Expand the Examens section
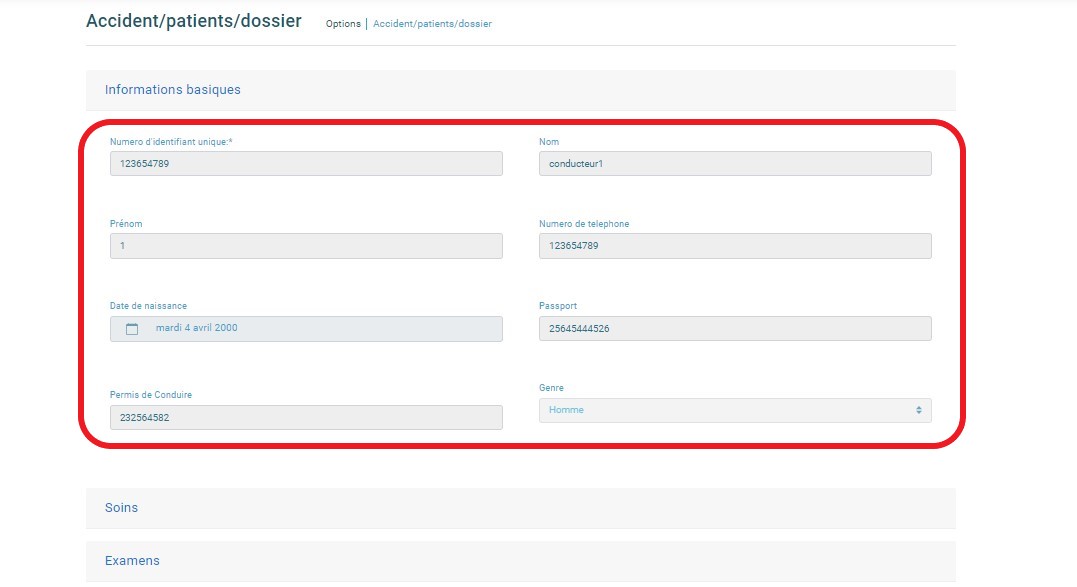 (521, 561)
